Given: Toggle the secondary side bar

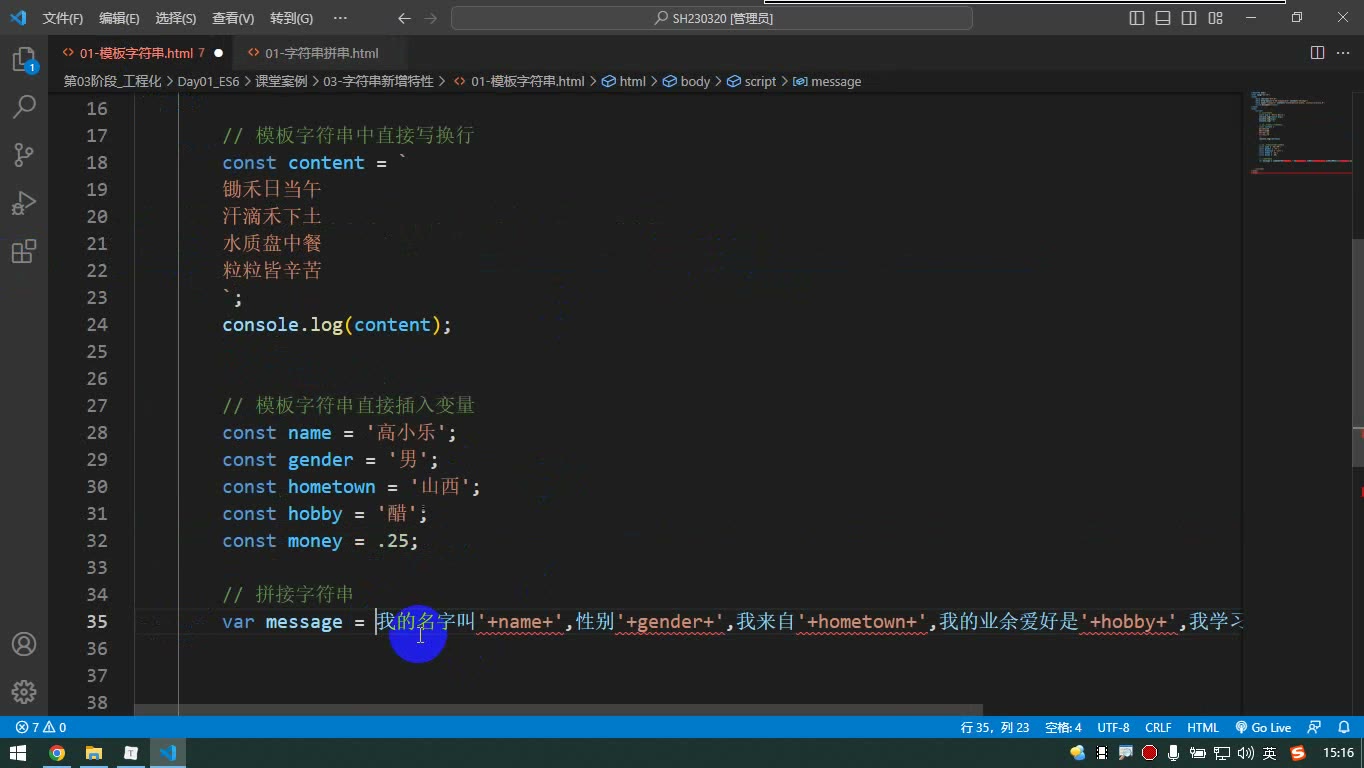Looking at the screenshot, I should pos(1189,18).
